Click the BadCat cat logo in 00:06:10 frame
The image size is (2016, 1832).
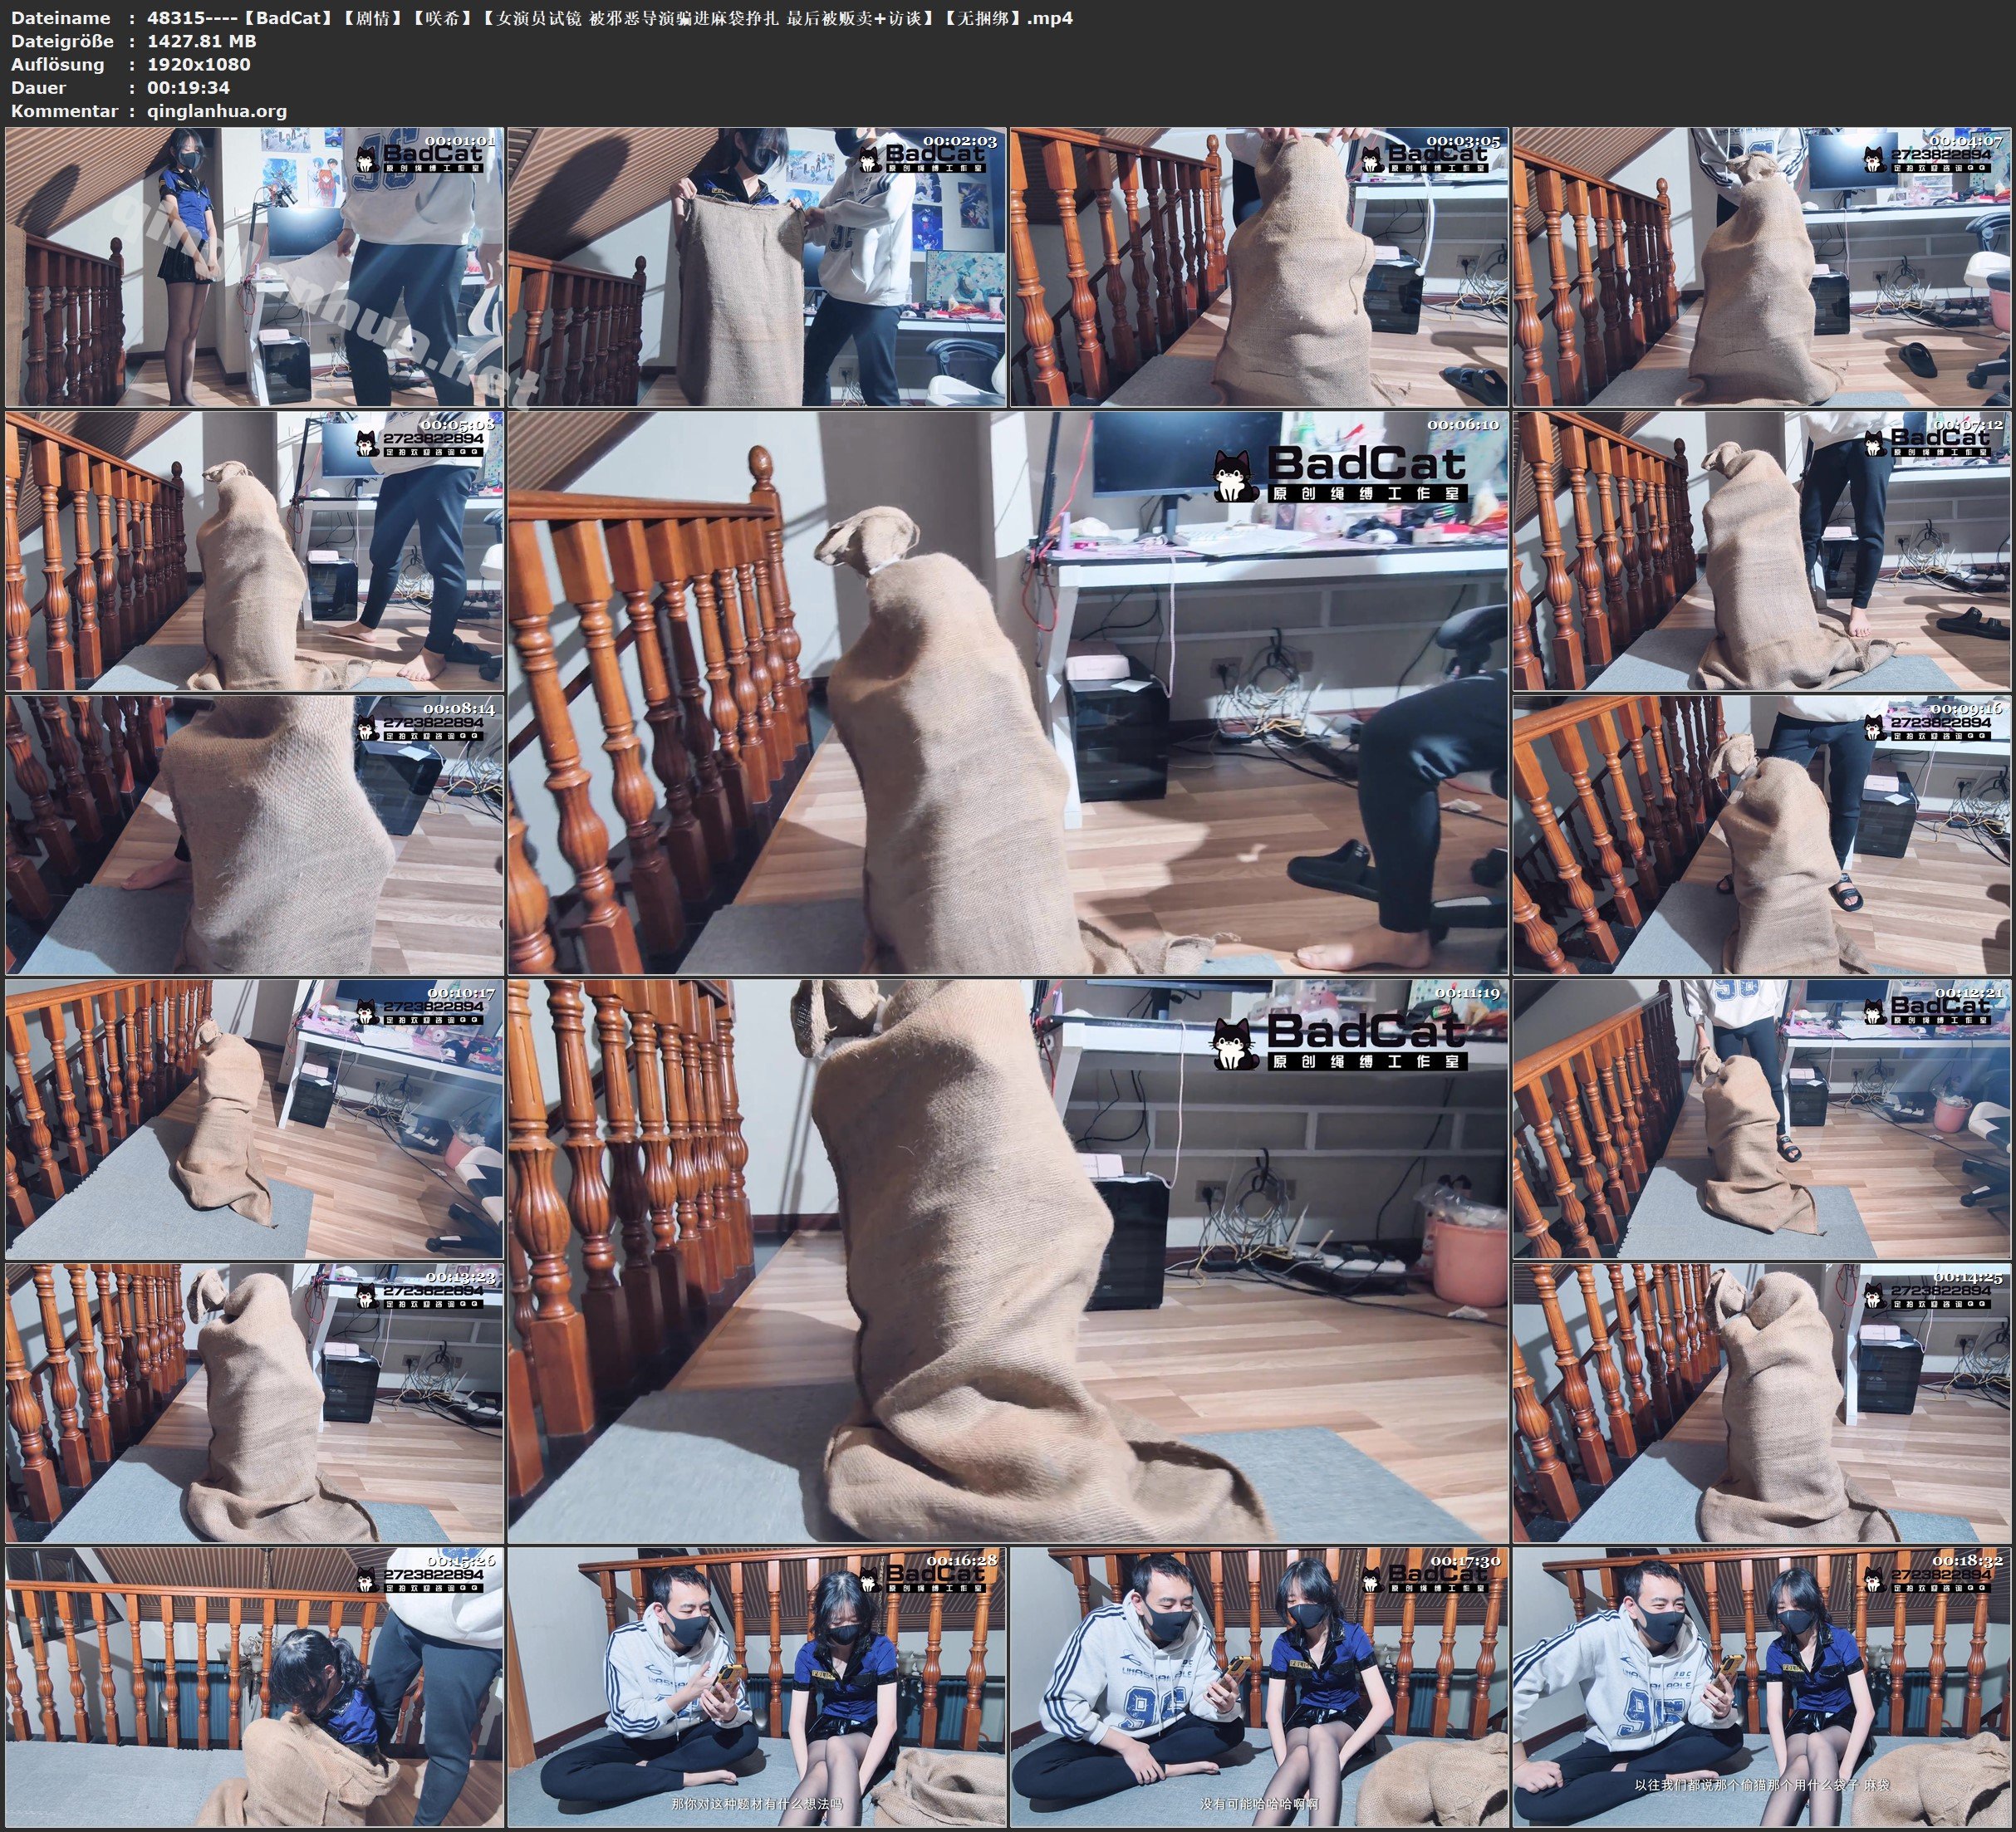(x=1235, y=476)
